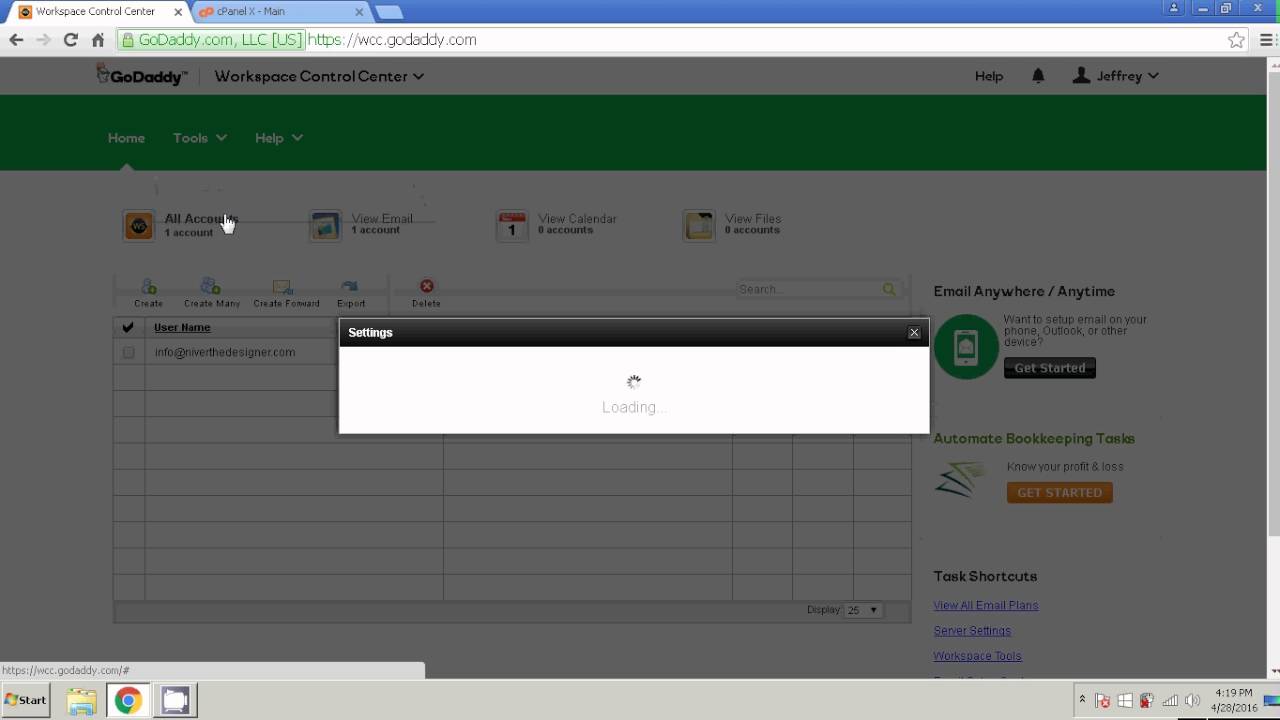The width and height of the screenshot is (1280, 720).
Task: Click the bookkeeping graphic icon
Action: [961, 480]
